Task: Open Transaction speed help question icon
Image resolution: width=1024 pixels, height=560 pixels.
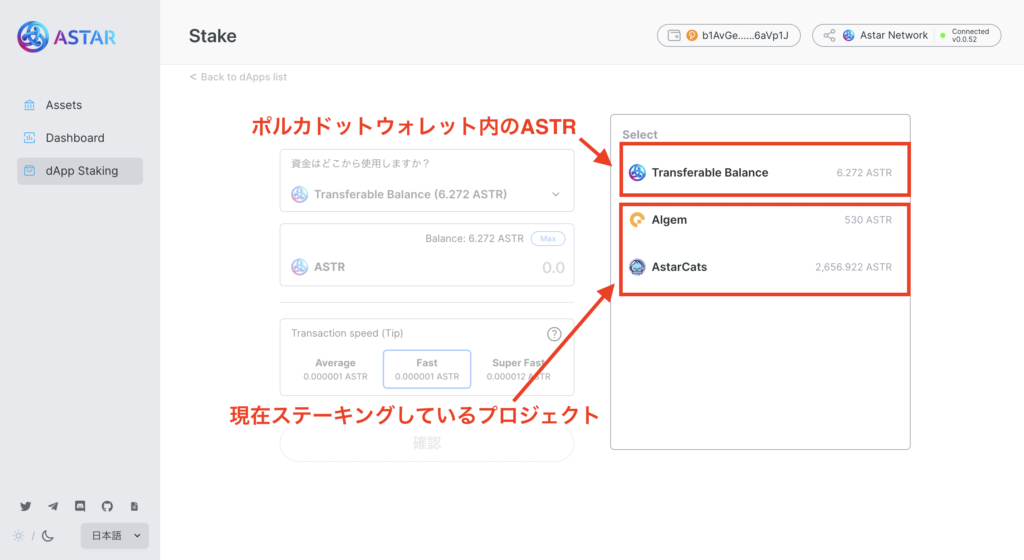Action: pyautogui.click(x=554, y=334)
